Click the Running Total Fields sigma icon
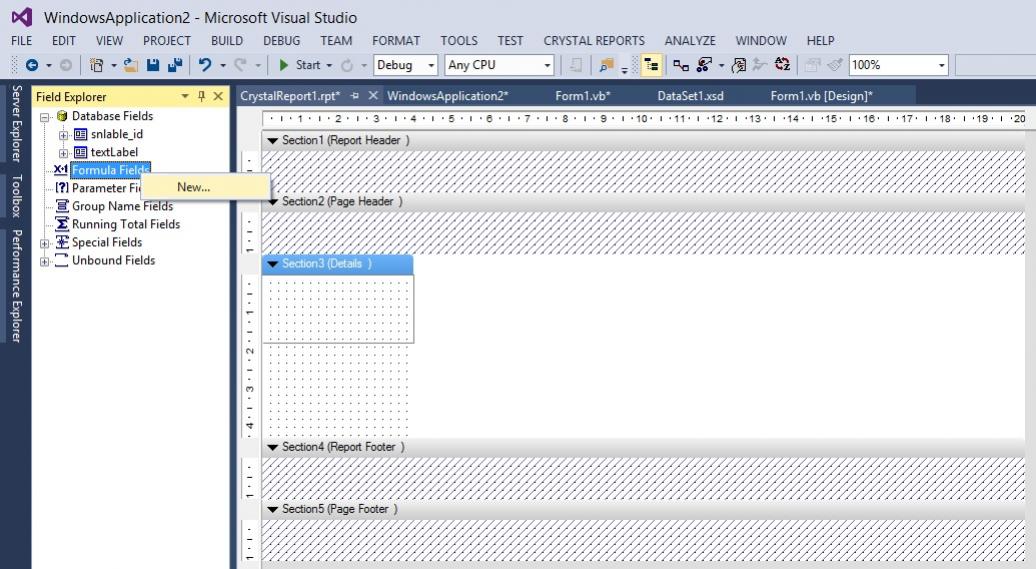The width and height of the screenshot is (1036, 569). point(62,224)
